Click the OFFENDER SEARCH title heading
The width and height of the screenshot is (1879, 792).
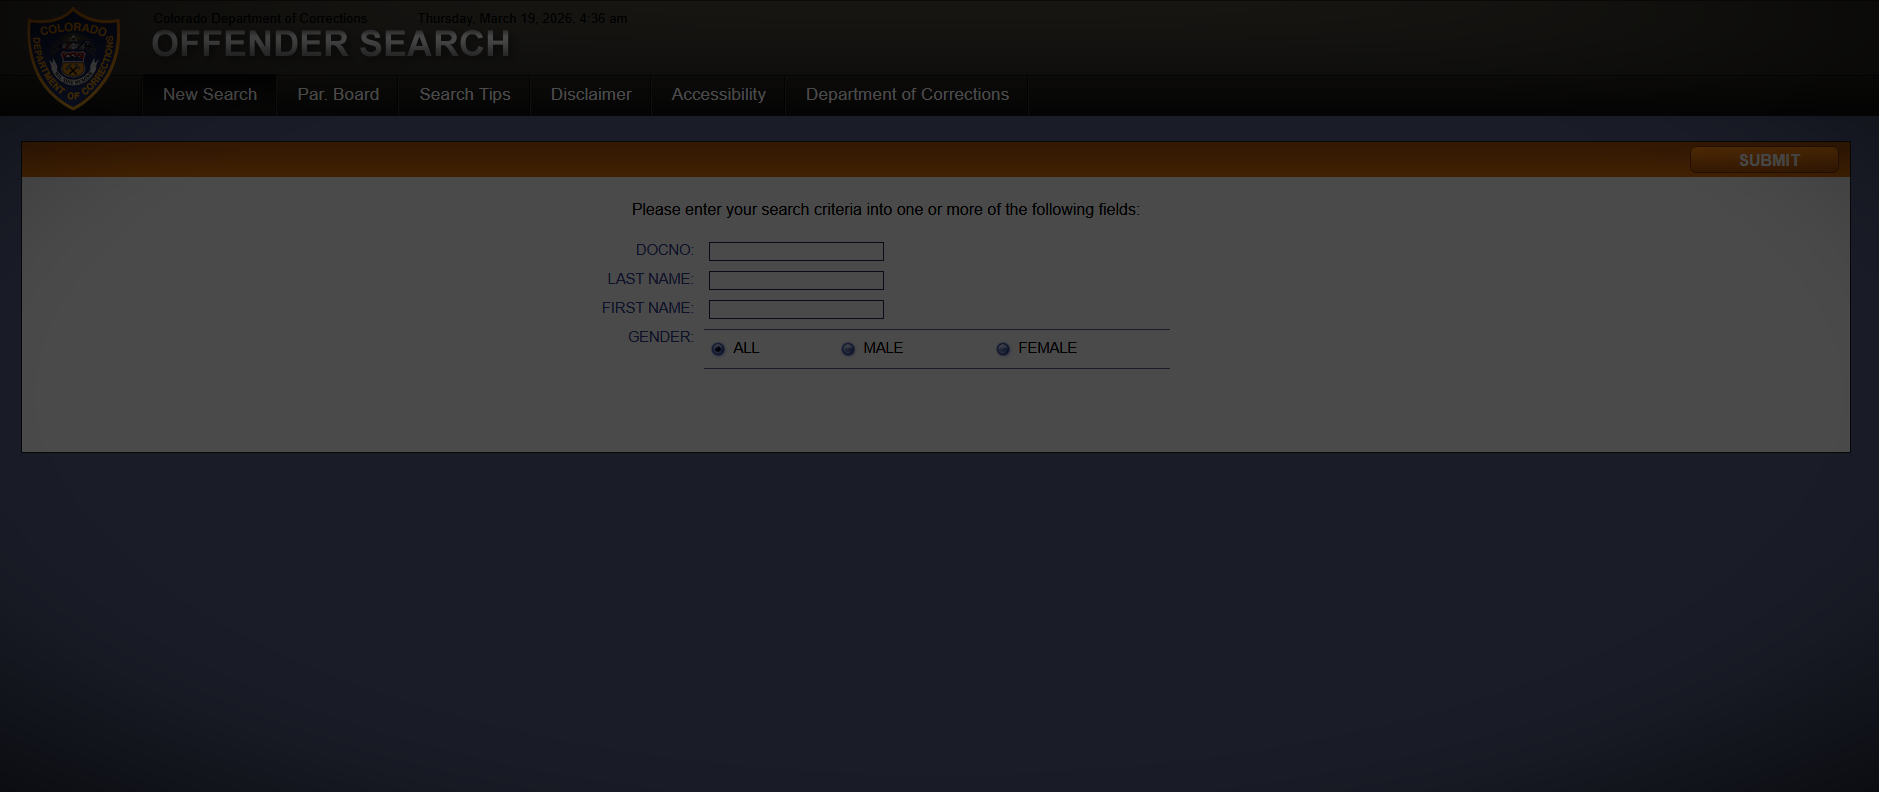coord(331,44)
